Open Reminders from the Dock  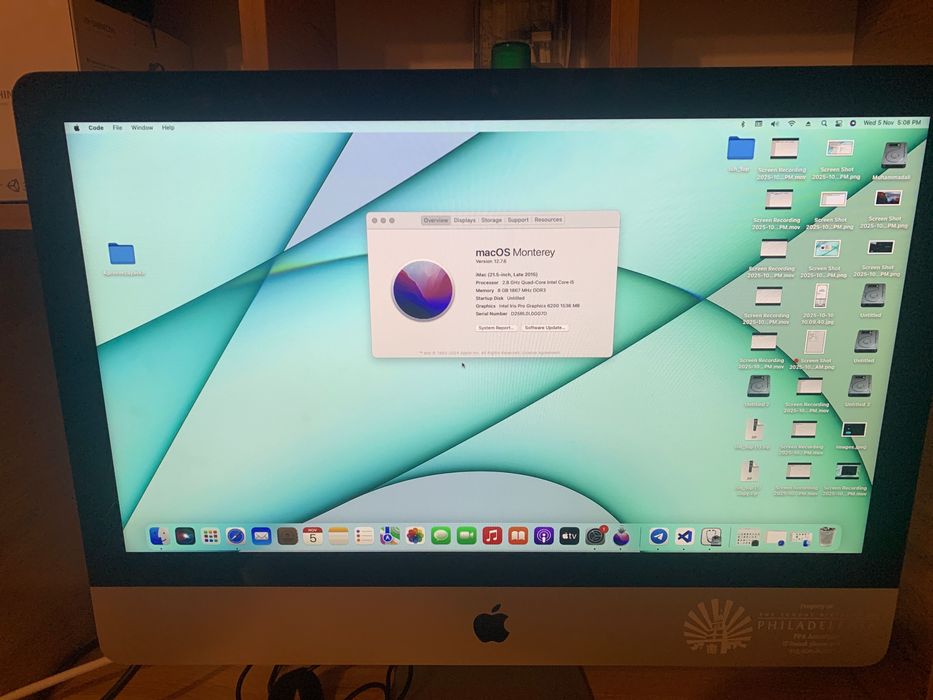point(364,536)
